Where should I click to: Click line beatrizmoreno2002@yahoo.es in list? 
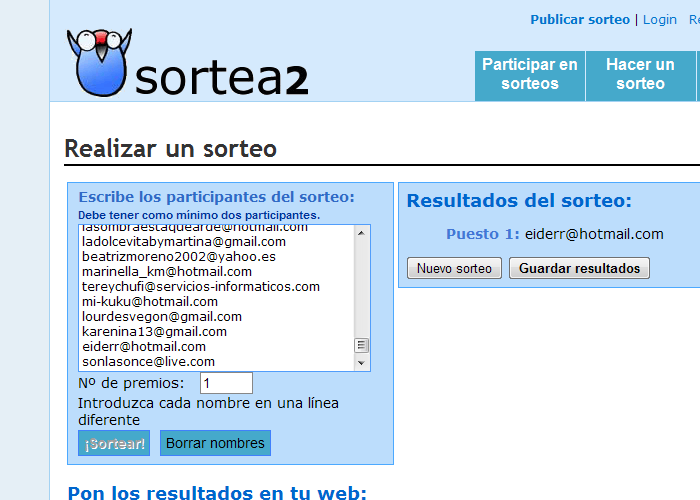179,257
